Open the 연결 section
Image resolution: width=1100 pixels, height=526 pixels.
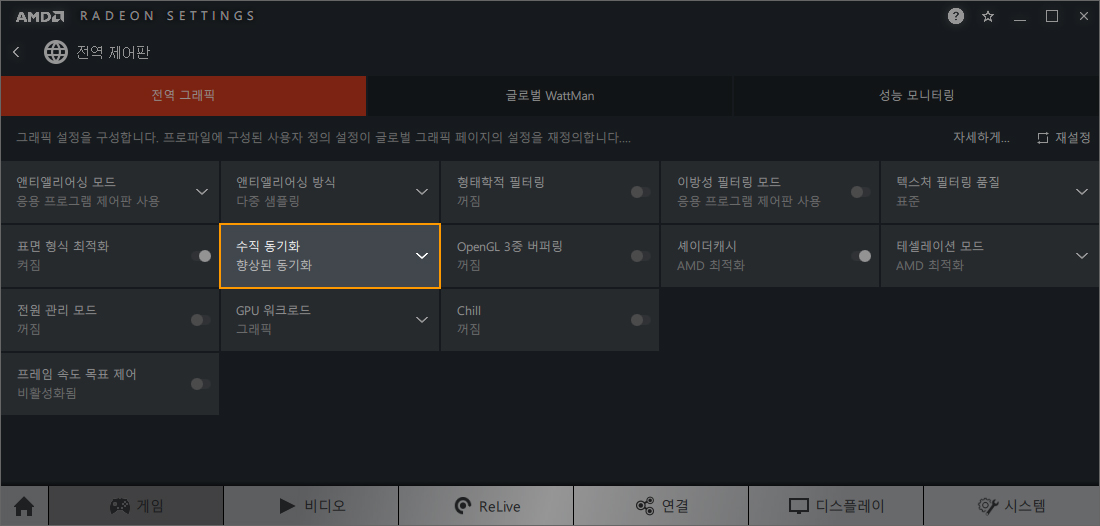pos(662,506)
